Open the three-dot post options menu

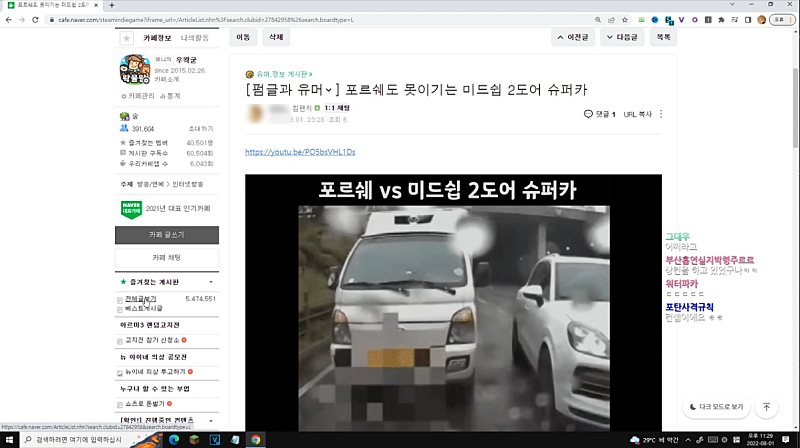click(x=661, y=114)
